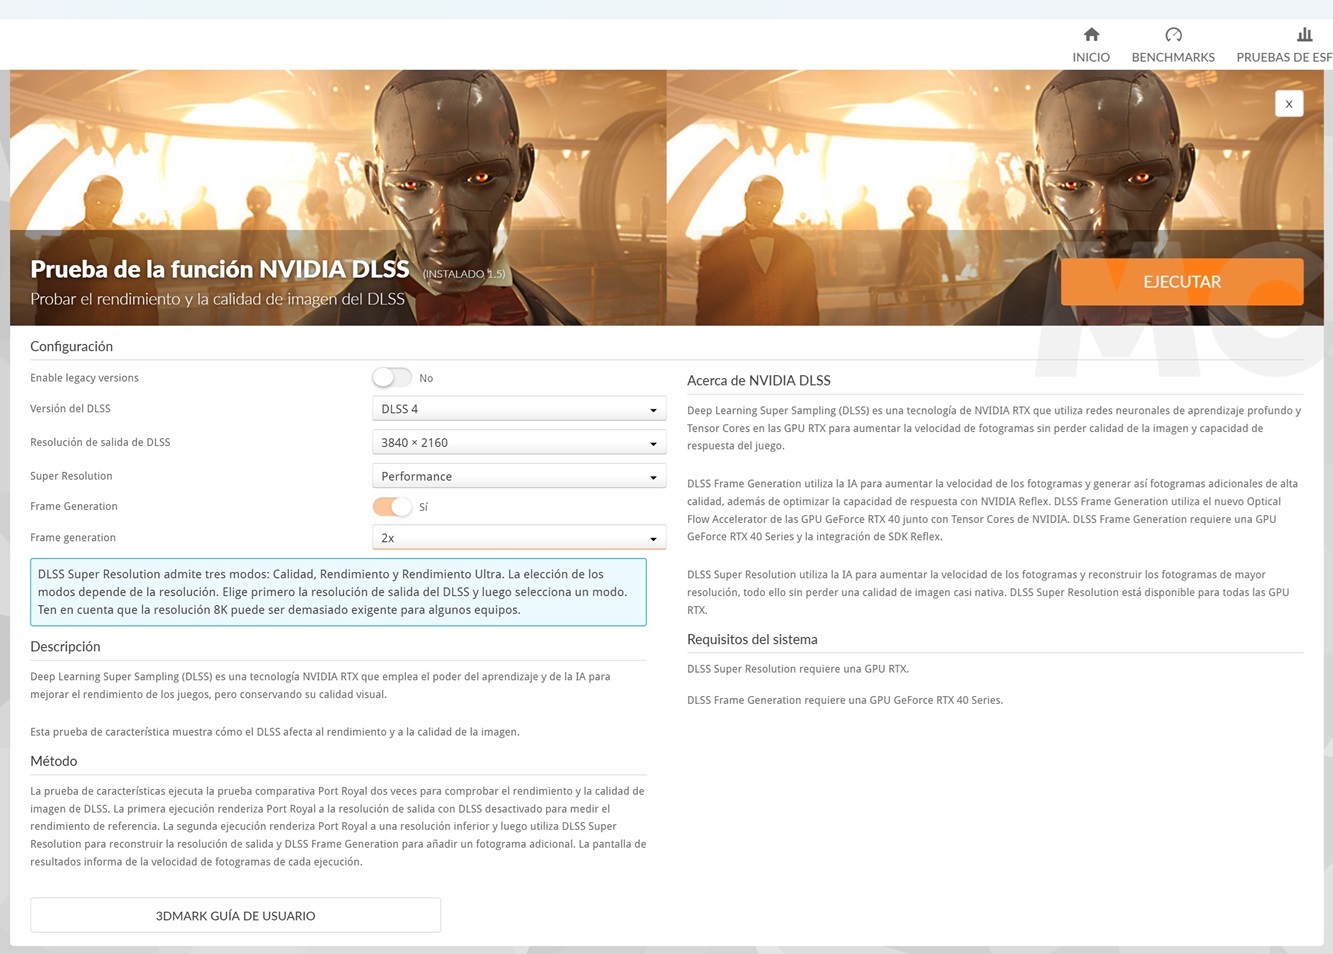Expand the 3840 × 2160 output resolution dropdown
1333x954 pixels.
click(x=518, y=443)
